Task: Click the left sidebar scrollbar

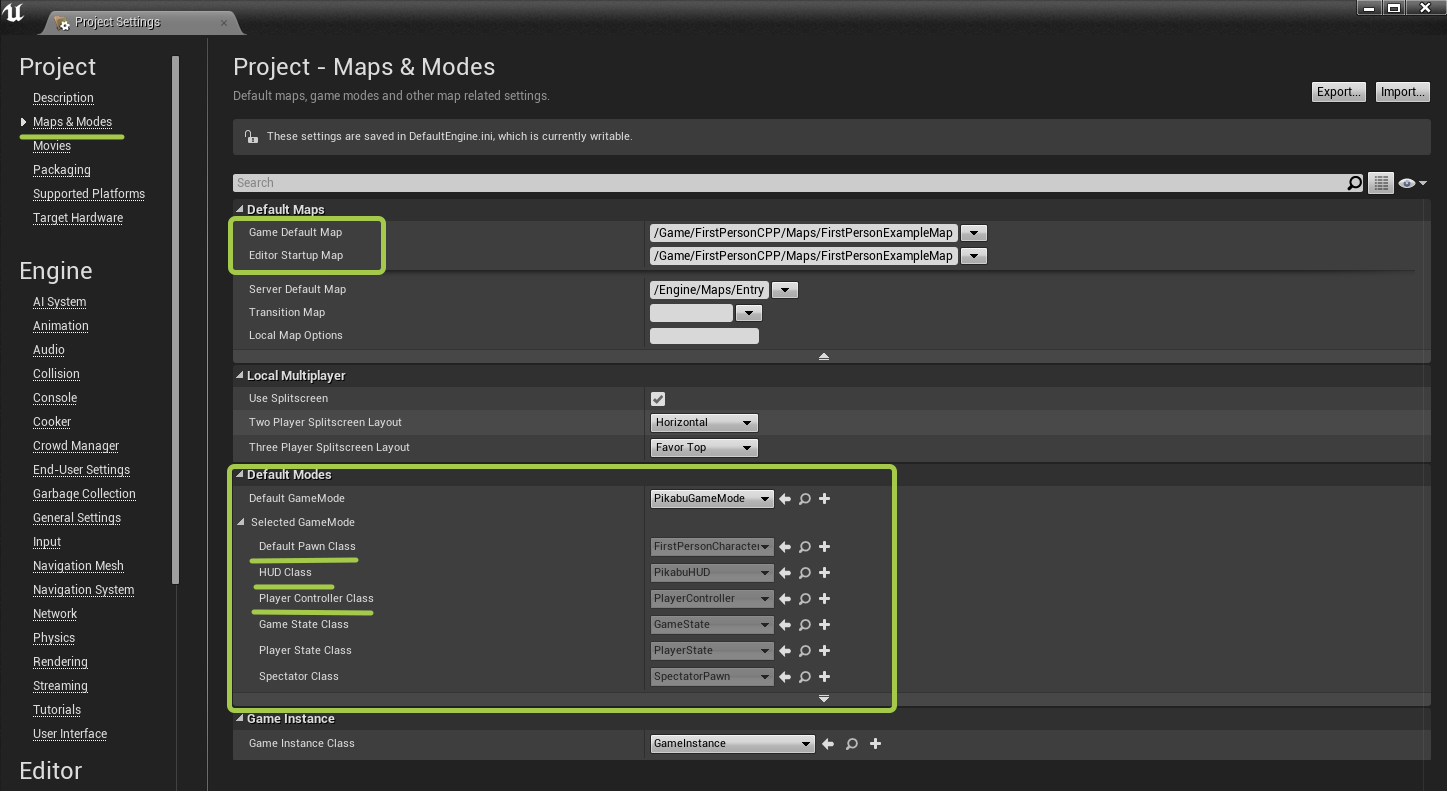Action: pos(175,320)
